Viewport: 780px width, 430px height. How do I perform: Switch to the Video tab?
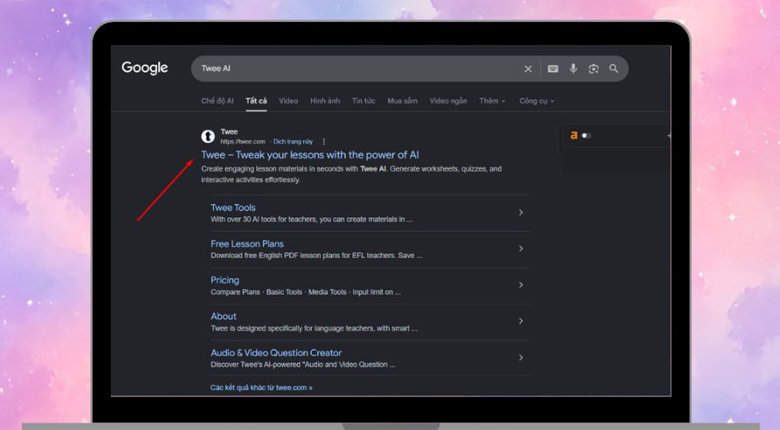(x=289, y=101)
